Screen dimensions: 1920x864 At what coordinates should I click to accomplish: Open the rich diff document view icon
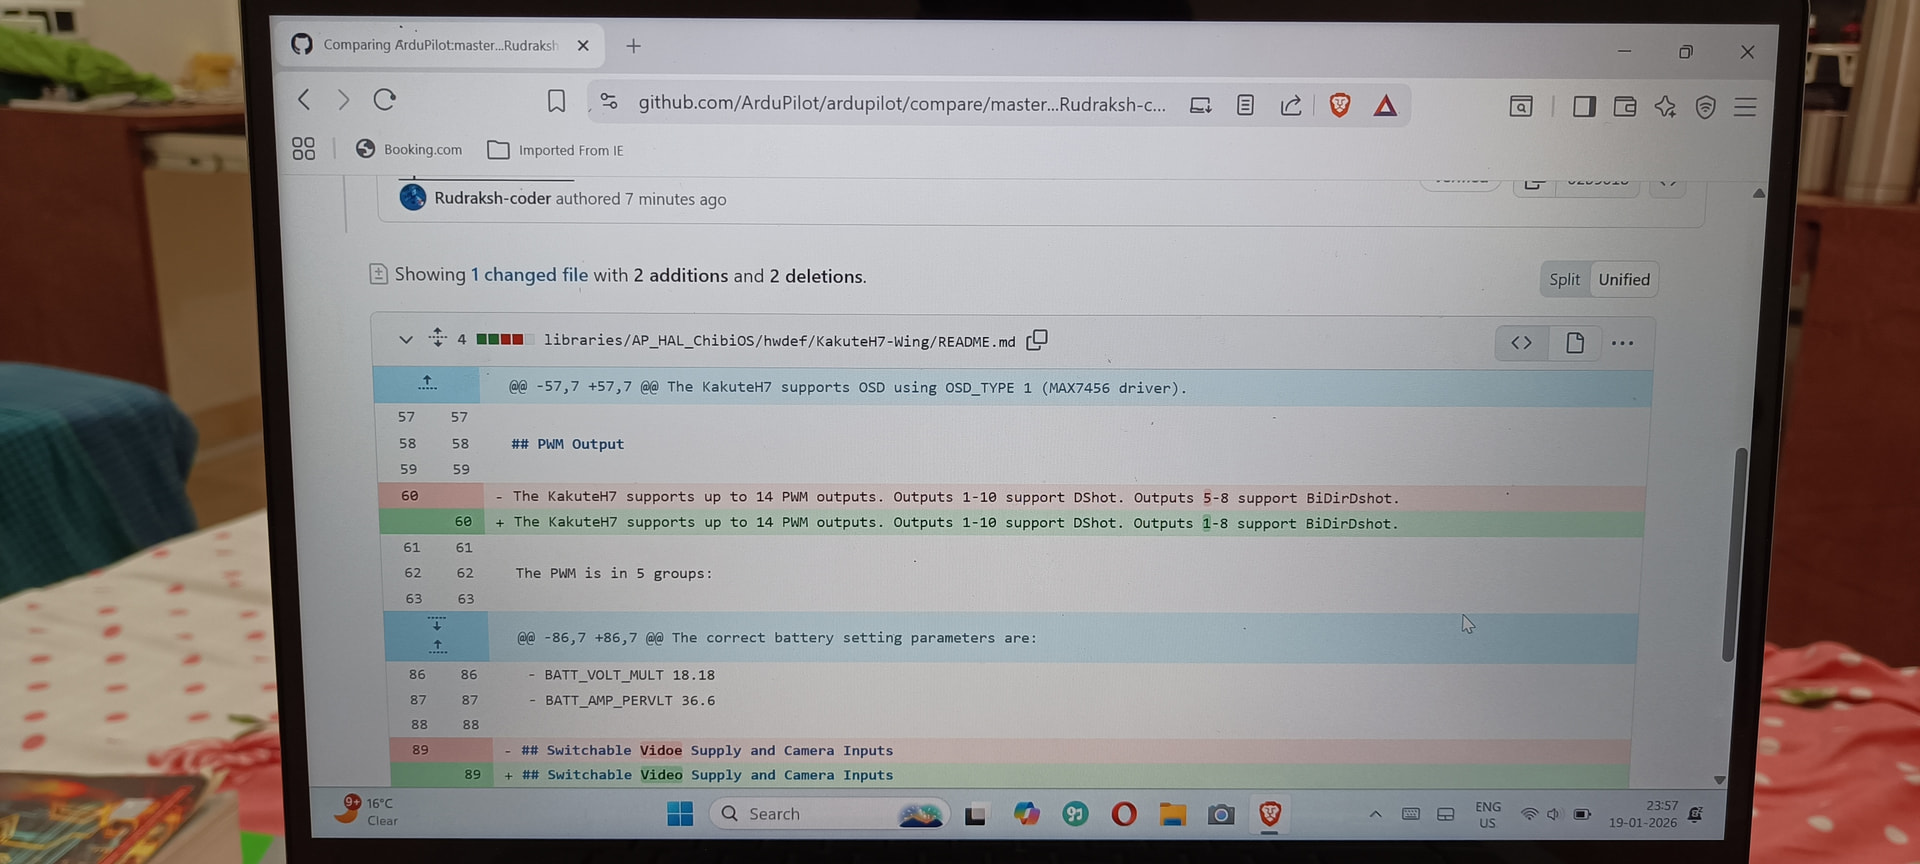point(1574,343)
